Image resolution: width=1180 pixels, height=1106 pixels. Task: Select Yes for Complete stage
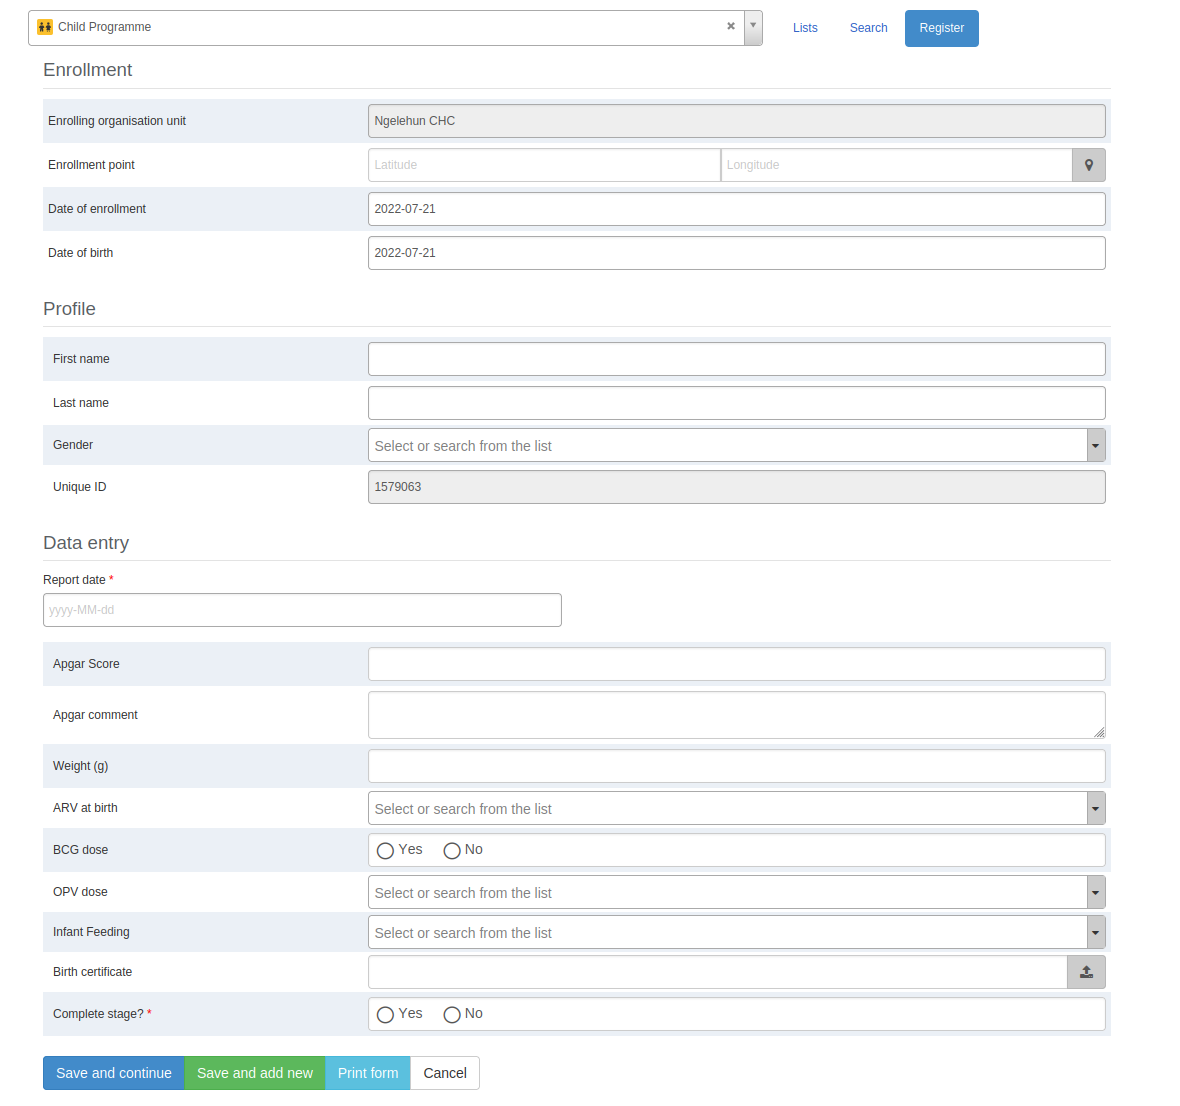point(385,1015)
